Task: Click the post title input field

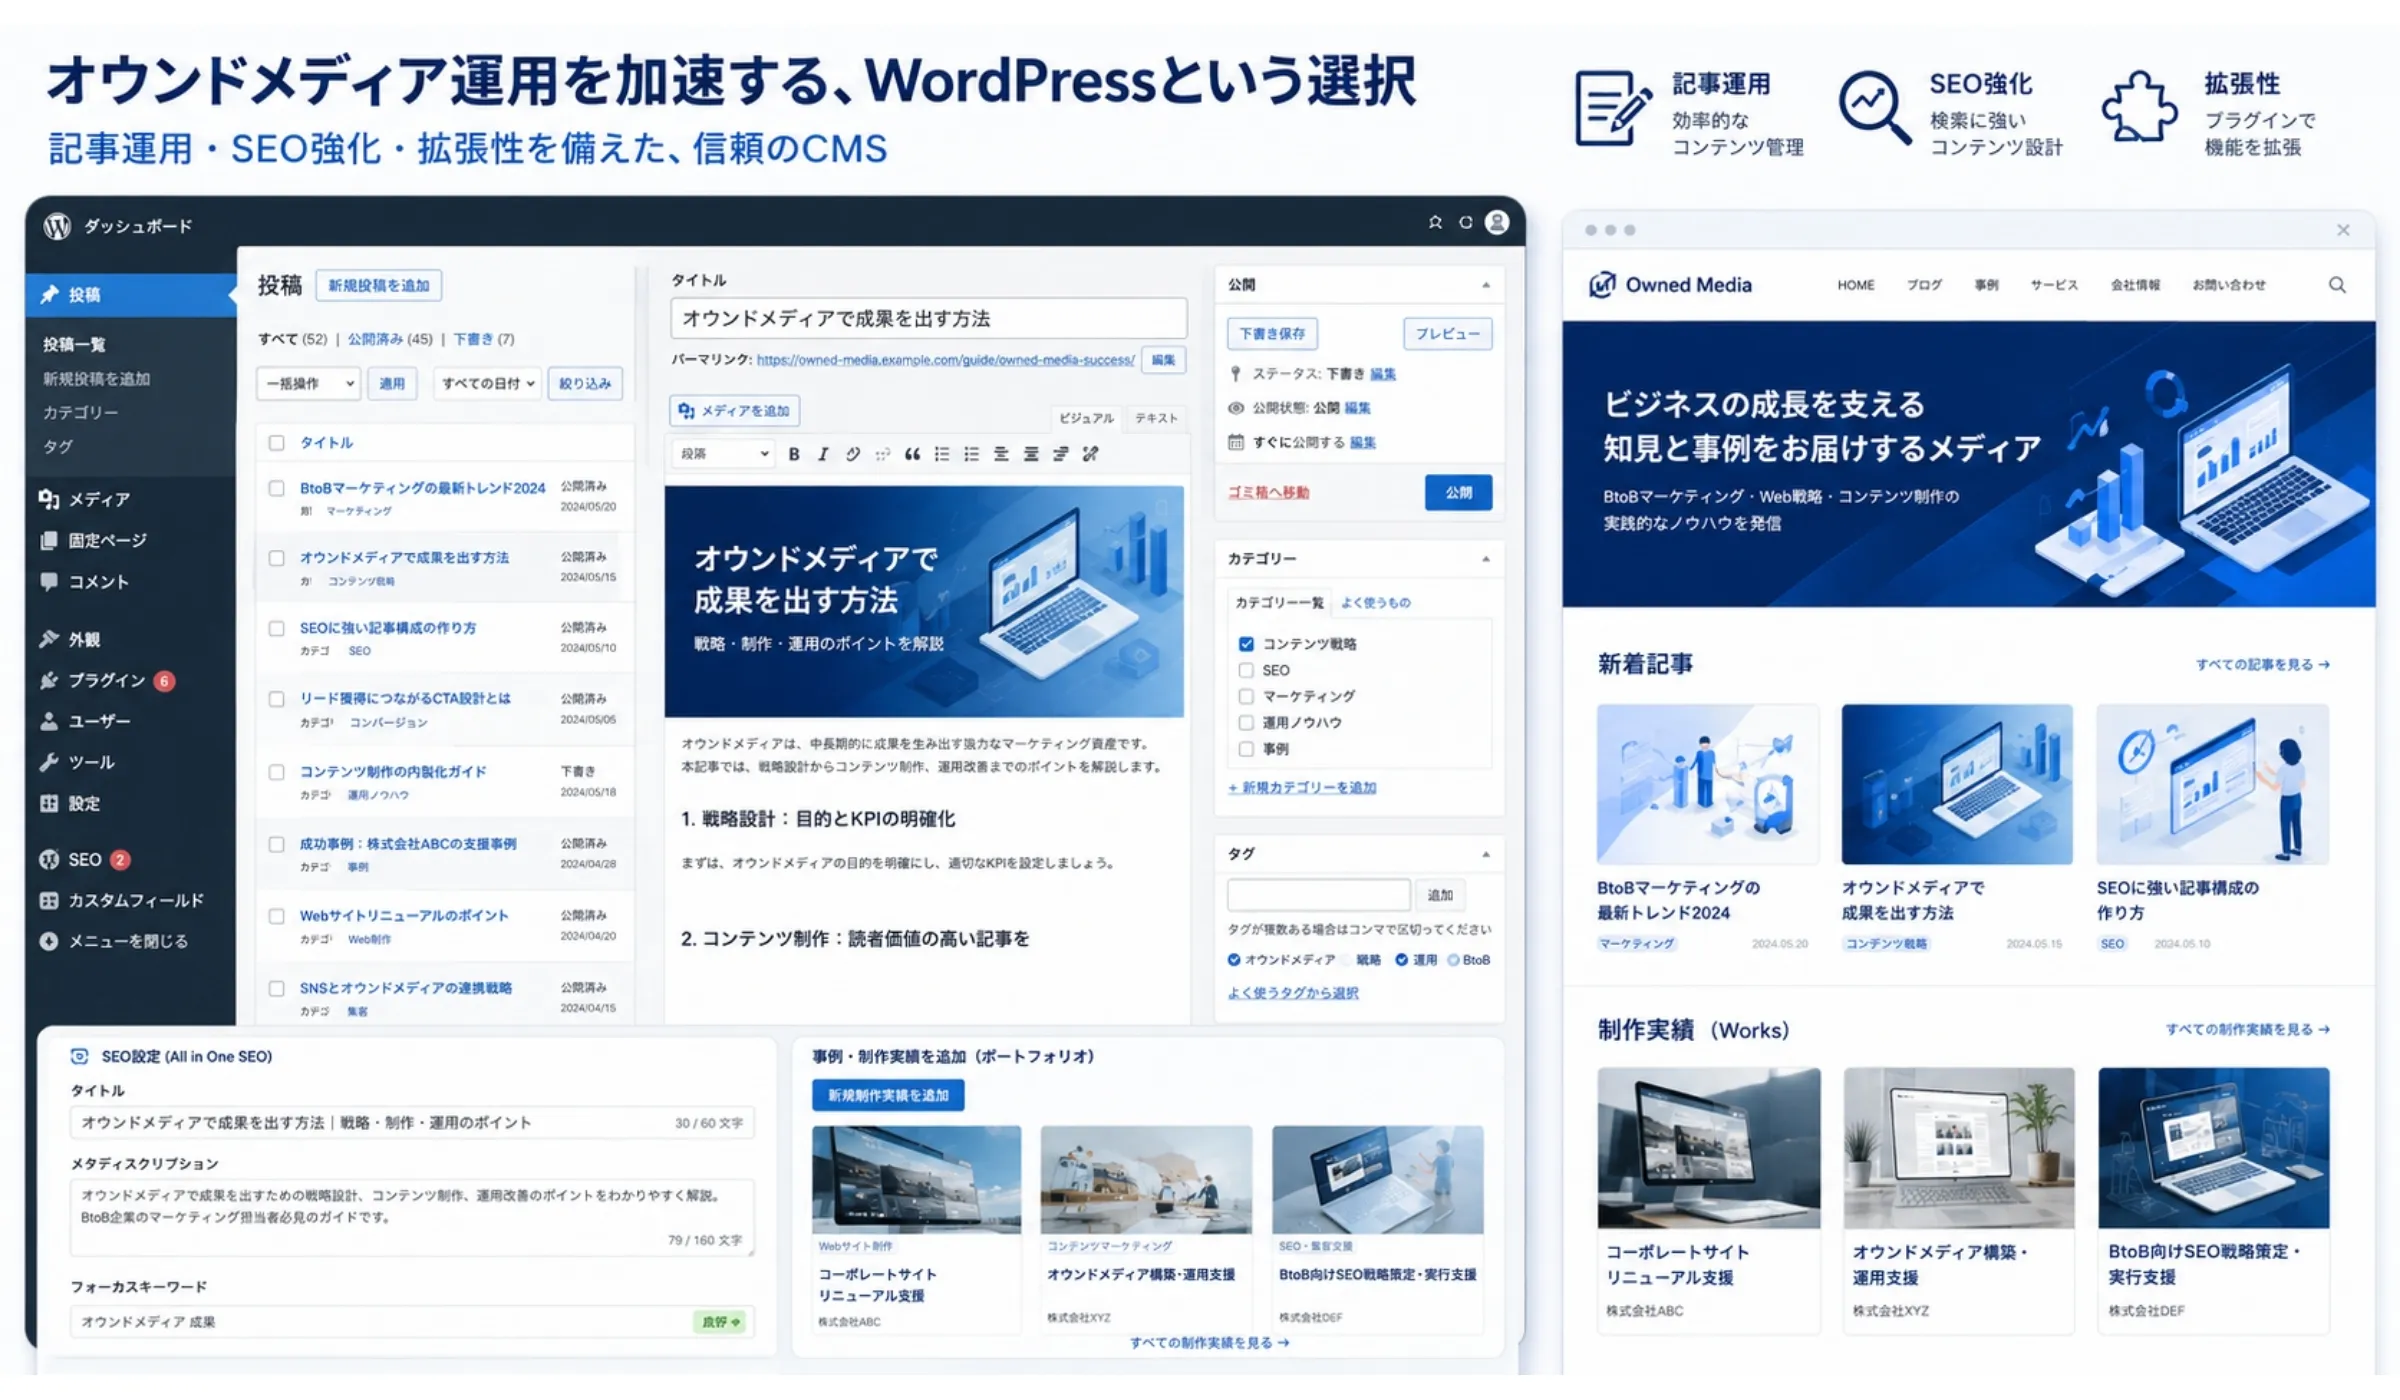Action: tap(929, 318)
